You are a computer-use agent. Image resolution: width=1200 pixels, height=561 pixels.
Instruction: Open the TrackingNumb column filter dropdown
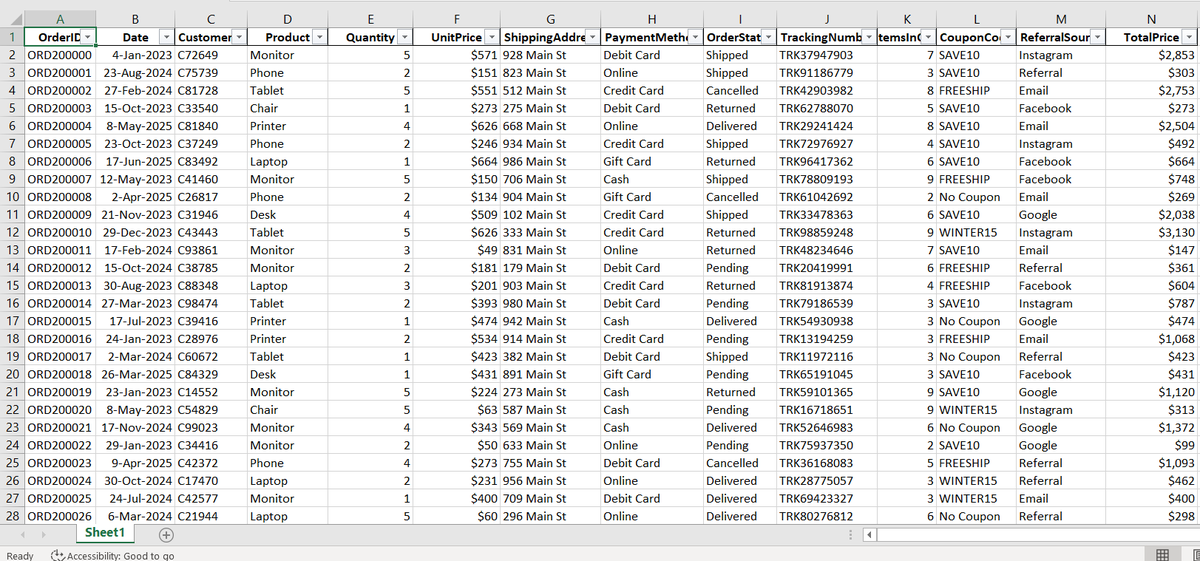click(x=869, y=37)
